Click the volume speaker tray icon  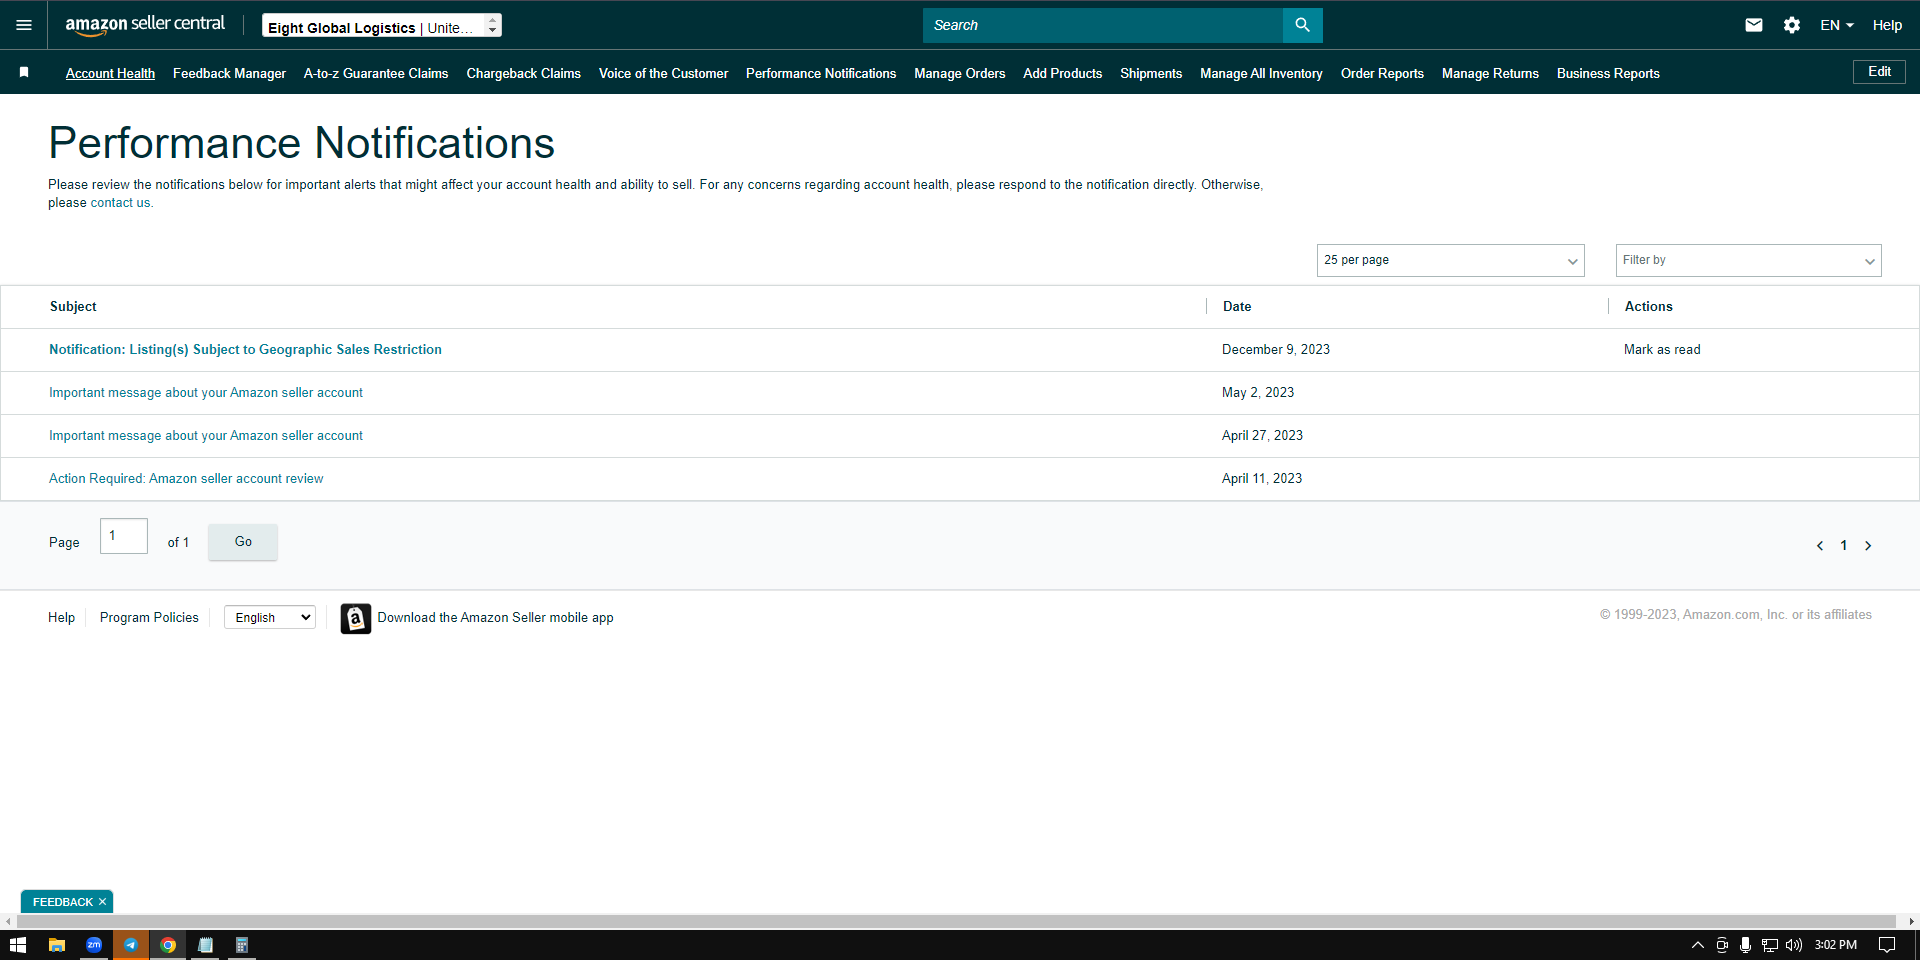1793,945
